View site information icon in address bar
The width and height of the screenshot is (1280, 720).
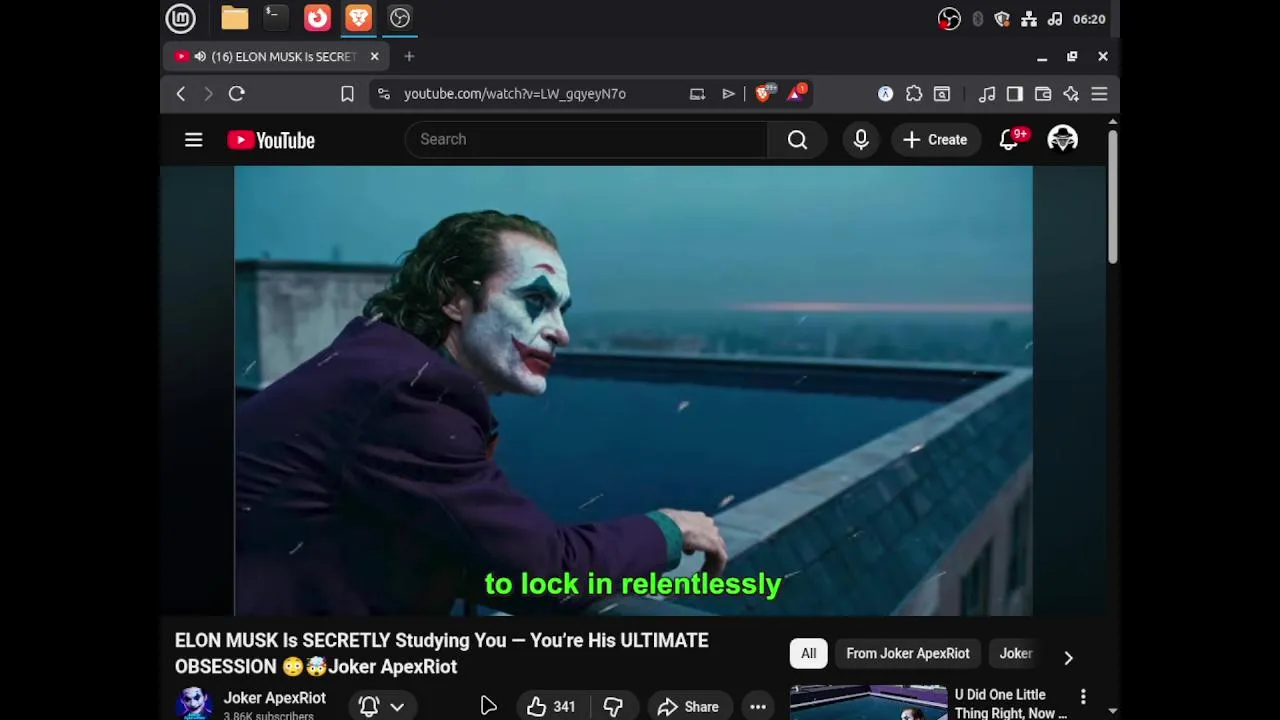[x=384, y=94]
